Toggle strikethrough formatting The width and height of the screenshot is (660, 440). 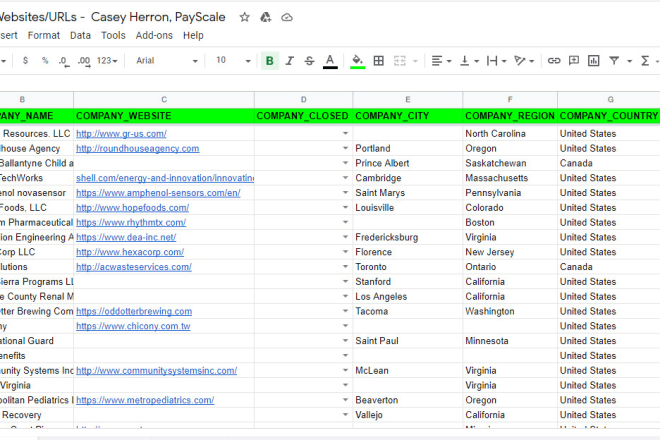[x=309, y=61]
